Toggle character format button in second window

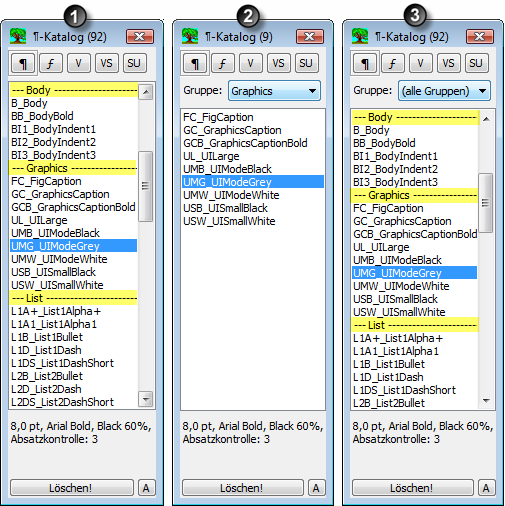222,63
